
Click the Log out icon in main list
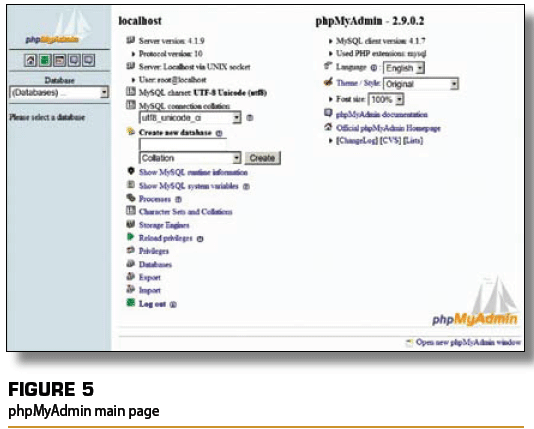coord(130,302)
